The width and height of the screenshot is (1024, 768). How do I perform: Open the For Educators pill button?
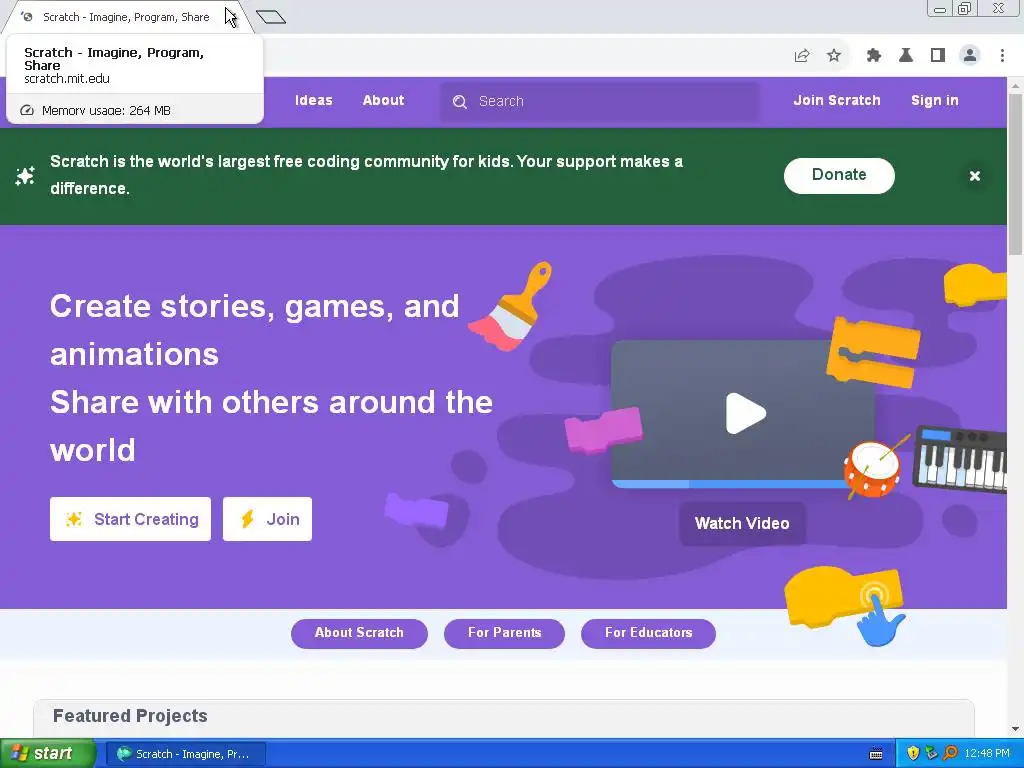tap(648, 633)
